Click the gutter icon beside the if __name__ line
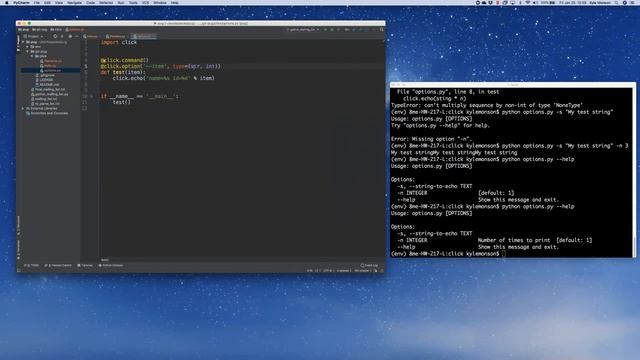This screenshot has height=360, width=640. coord(91,96)
